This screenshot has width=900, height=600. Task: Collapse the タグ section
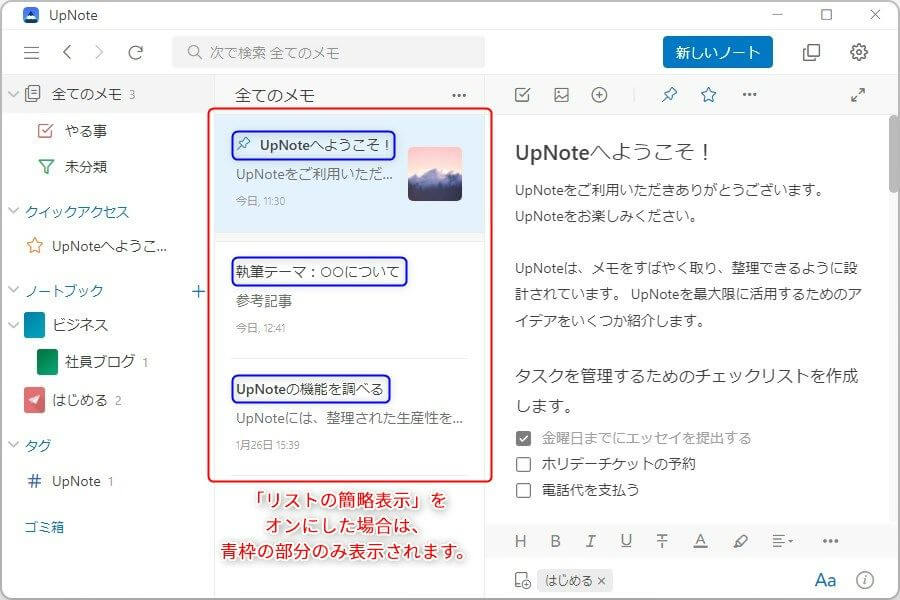click(14, 444)
